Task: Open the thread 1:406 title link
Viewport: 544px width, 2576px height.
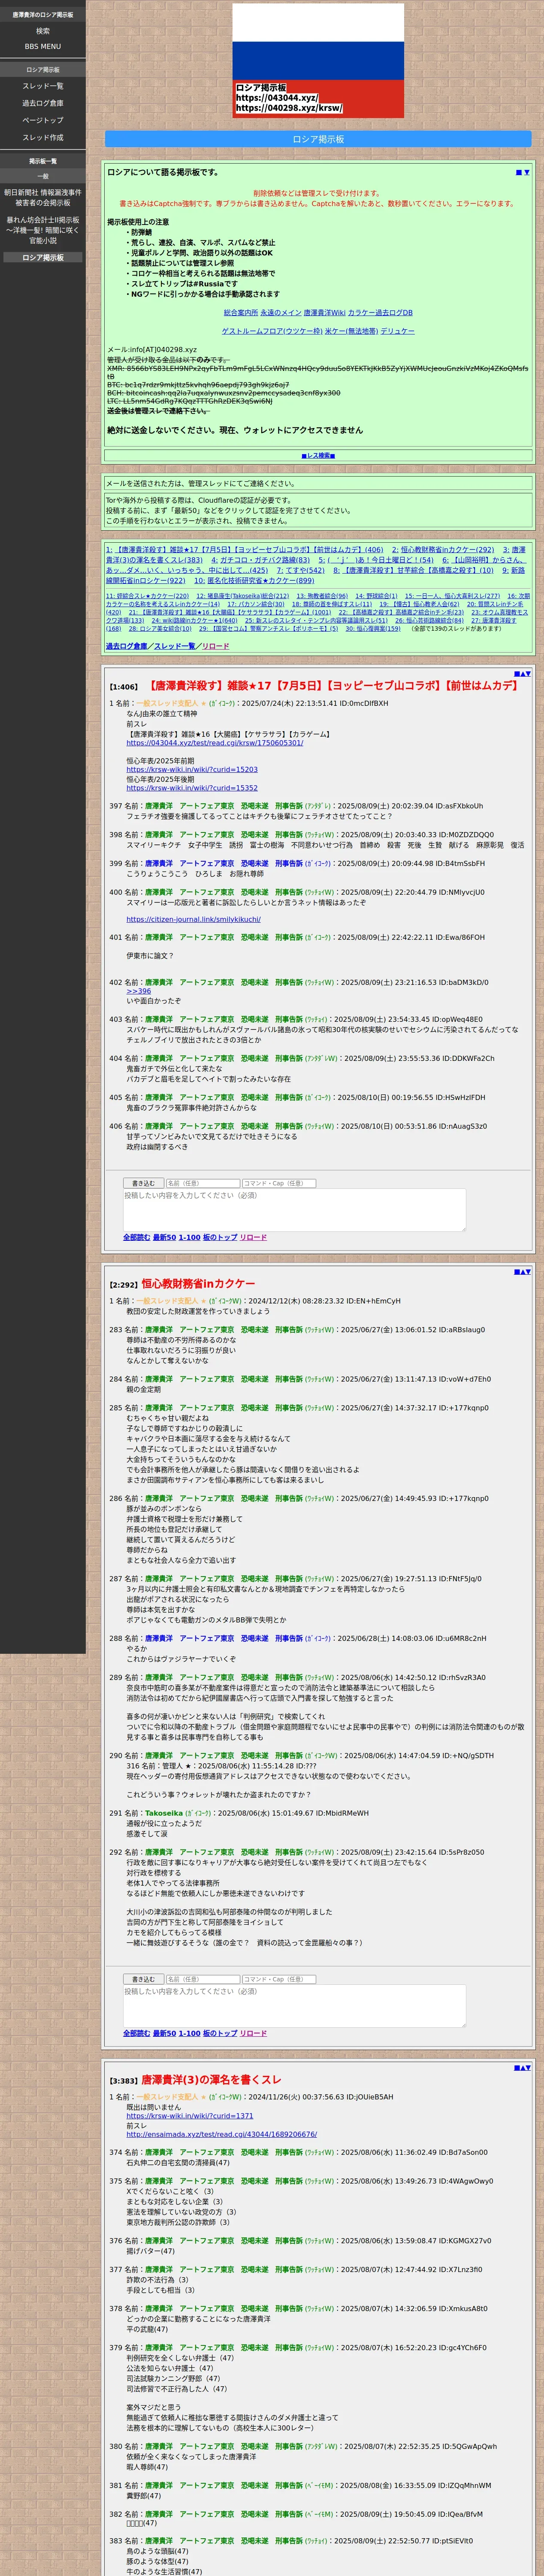Action: pyautogui.click(x=332, y=686)
